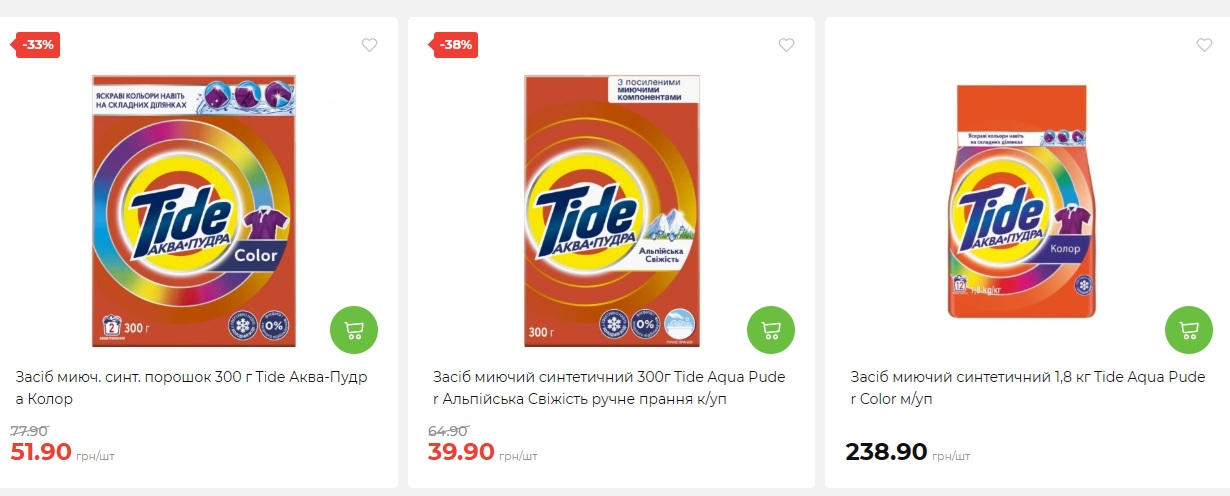The image size is (1230, 496).
Task: Add Tide Color 1,8 кг bag to cart
Action: click(x=1189, y=330)
